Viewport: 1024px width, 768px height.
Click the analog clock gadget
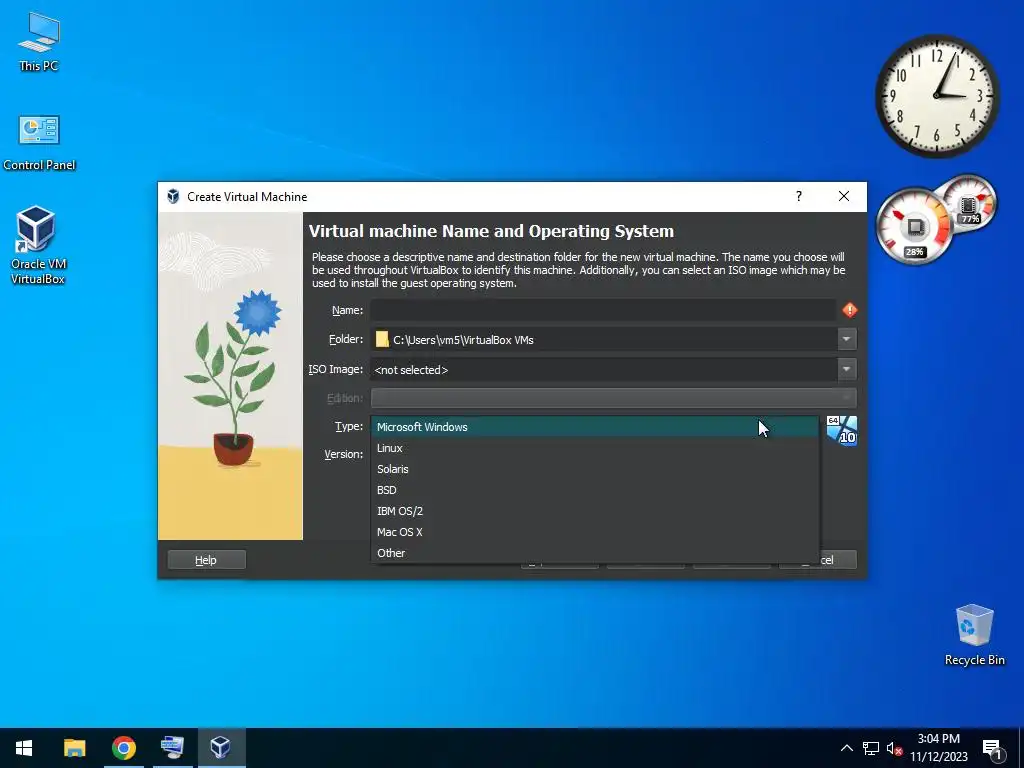[937, 96]
